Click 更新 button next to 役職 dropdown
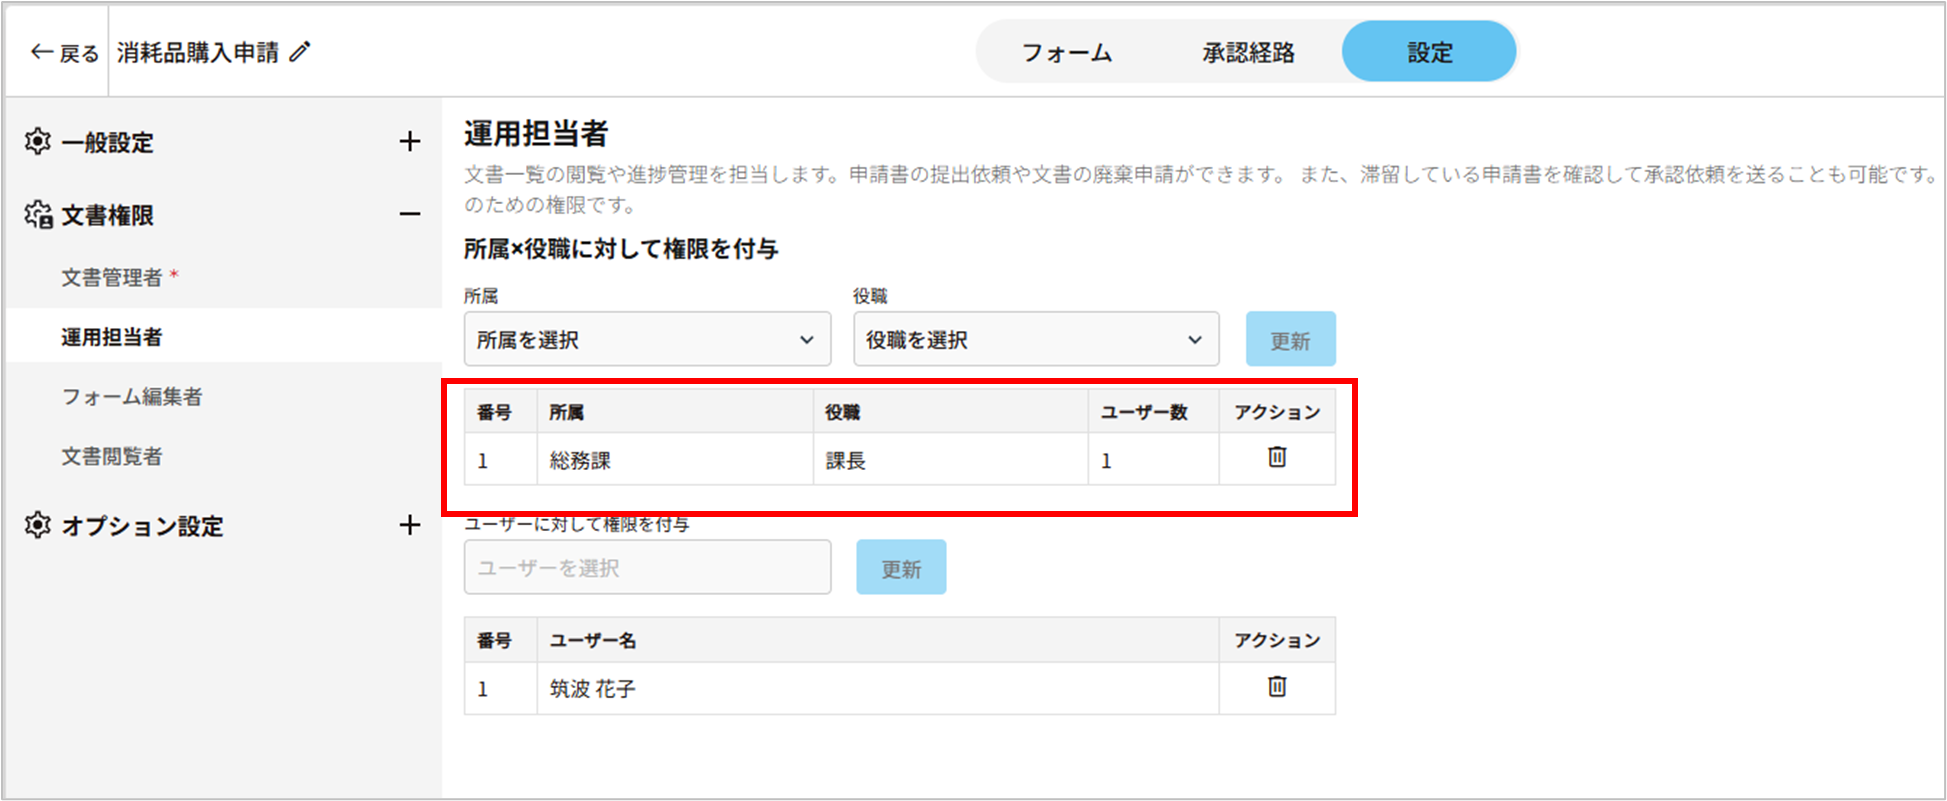This screenshot has height=801, width=1947. coord(1290,340)
